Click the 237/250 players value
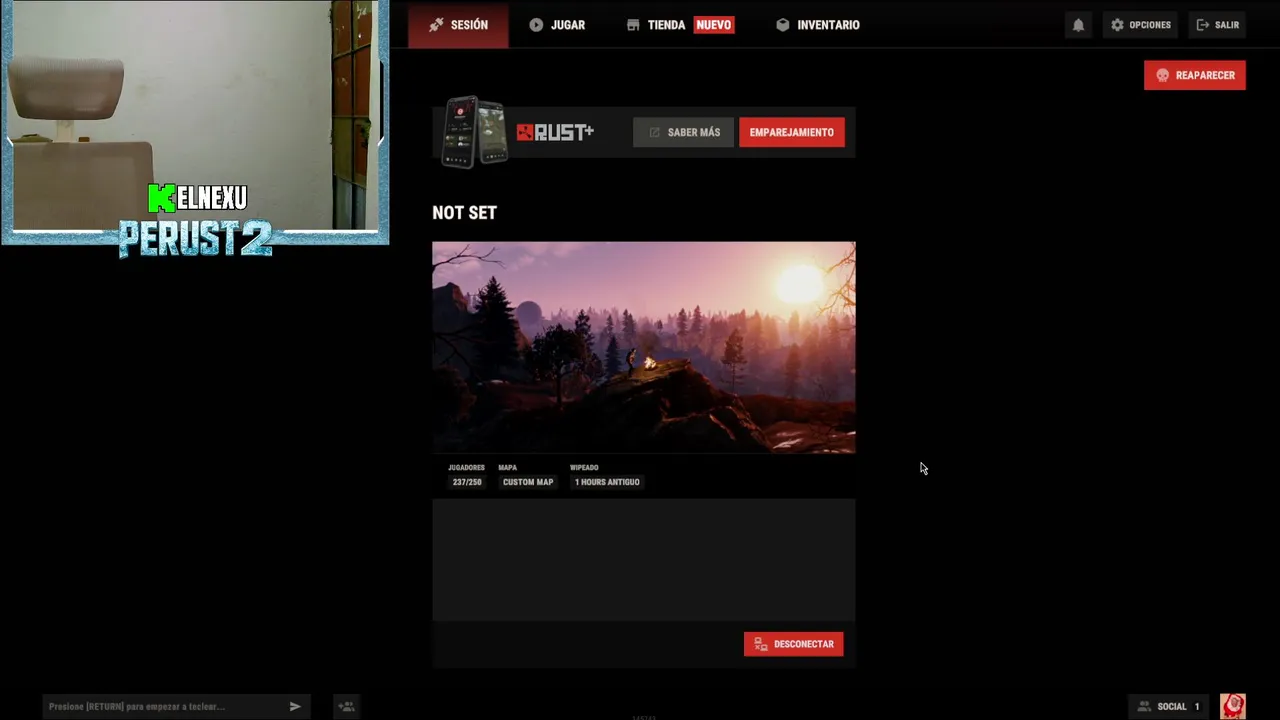Screen dimensions: 1280x720 tap(467, 482)
